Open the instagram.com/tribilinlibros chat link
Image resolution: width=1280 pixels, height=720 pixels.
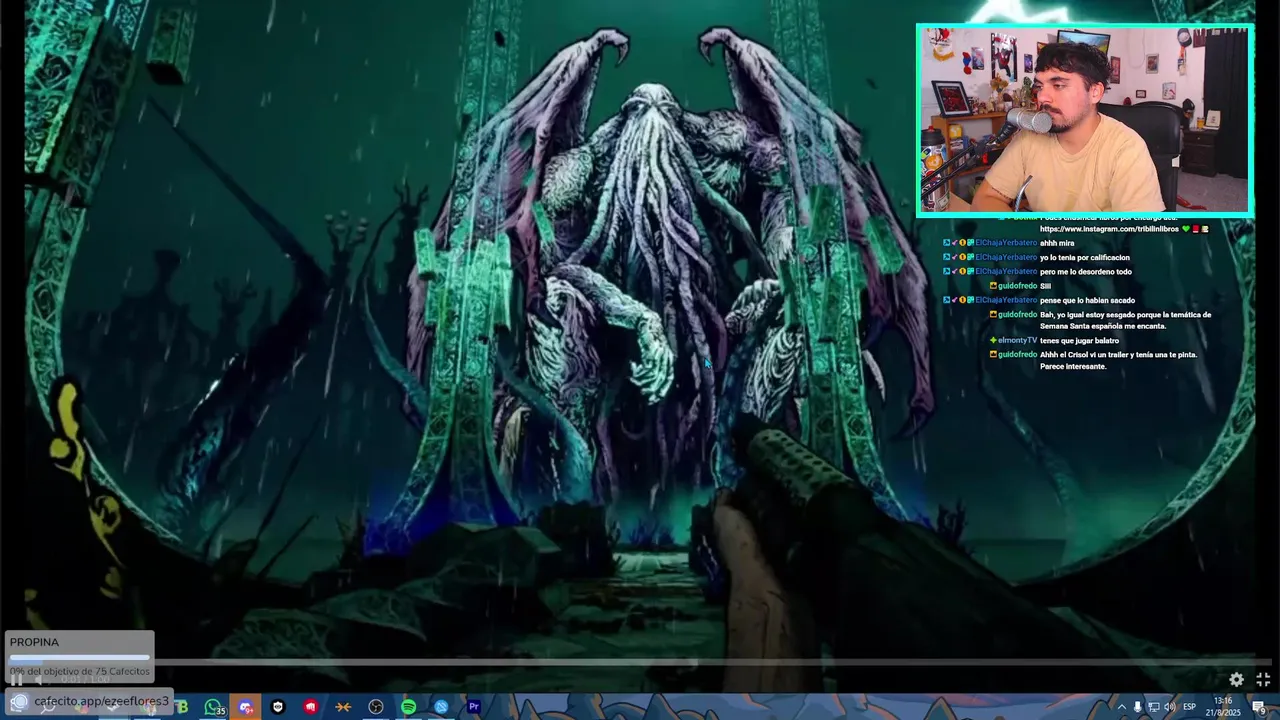(1110, 229)
